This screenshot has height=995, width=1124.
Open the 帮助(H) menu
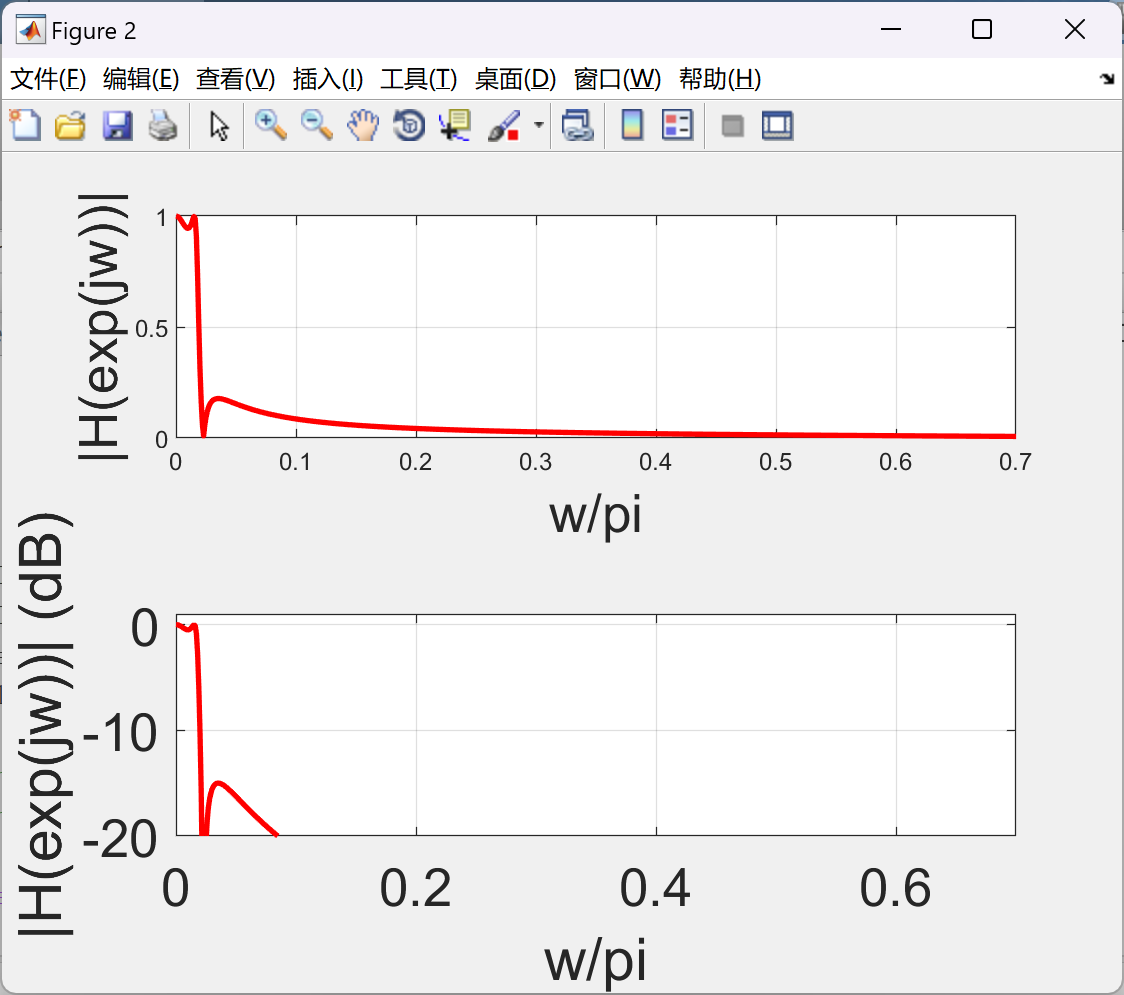(720, 79)
